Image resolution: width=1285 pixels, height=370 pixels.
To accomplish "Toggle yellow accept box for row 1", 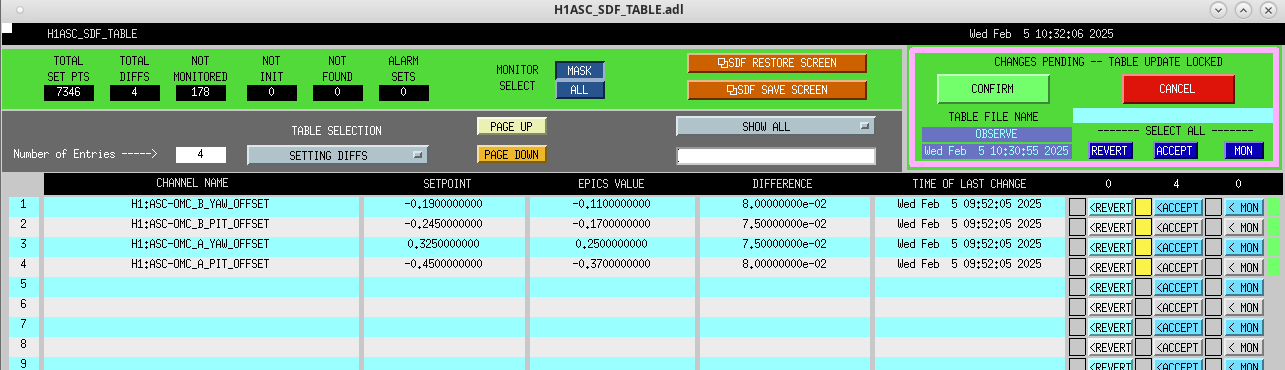I will click(x=1143, y=207).
